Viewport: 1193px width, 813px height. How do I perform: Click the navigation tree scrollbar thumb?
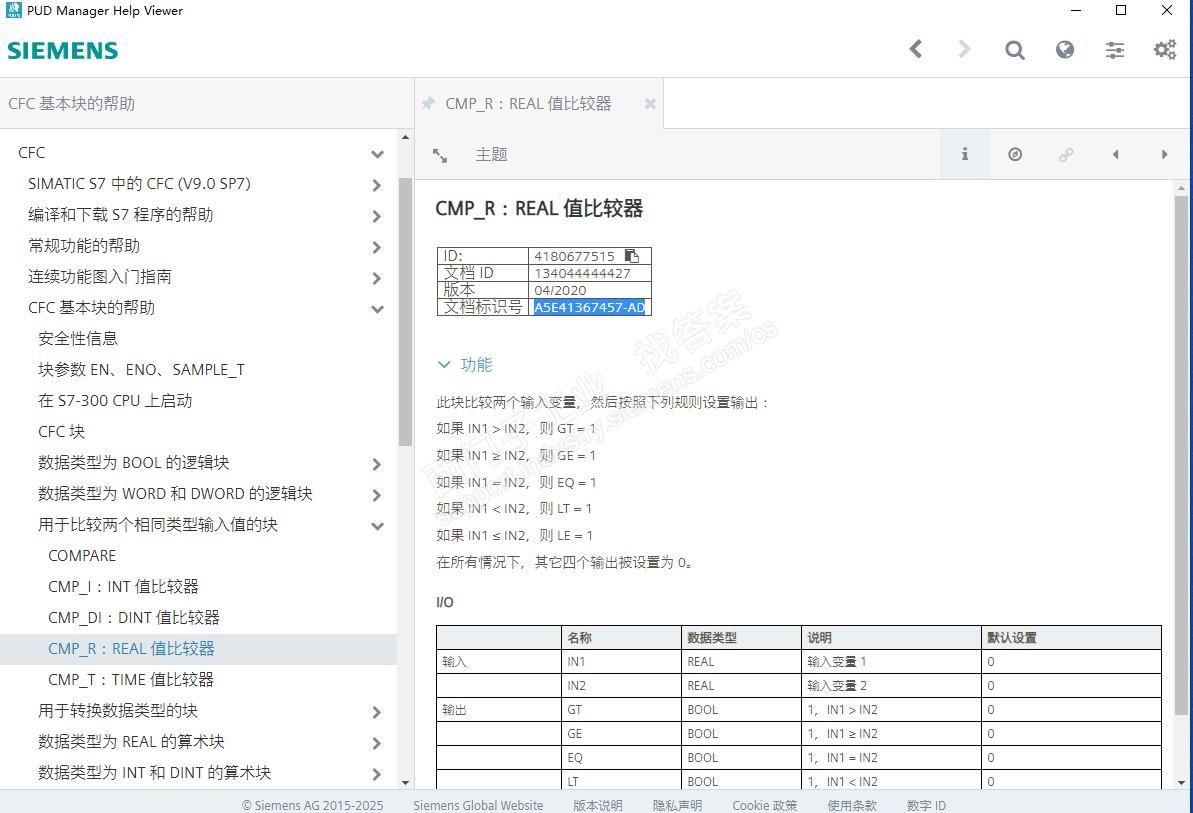pyautogui.click(x=405, y=312)
